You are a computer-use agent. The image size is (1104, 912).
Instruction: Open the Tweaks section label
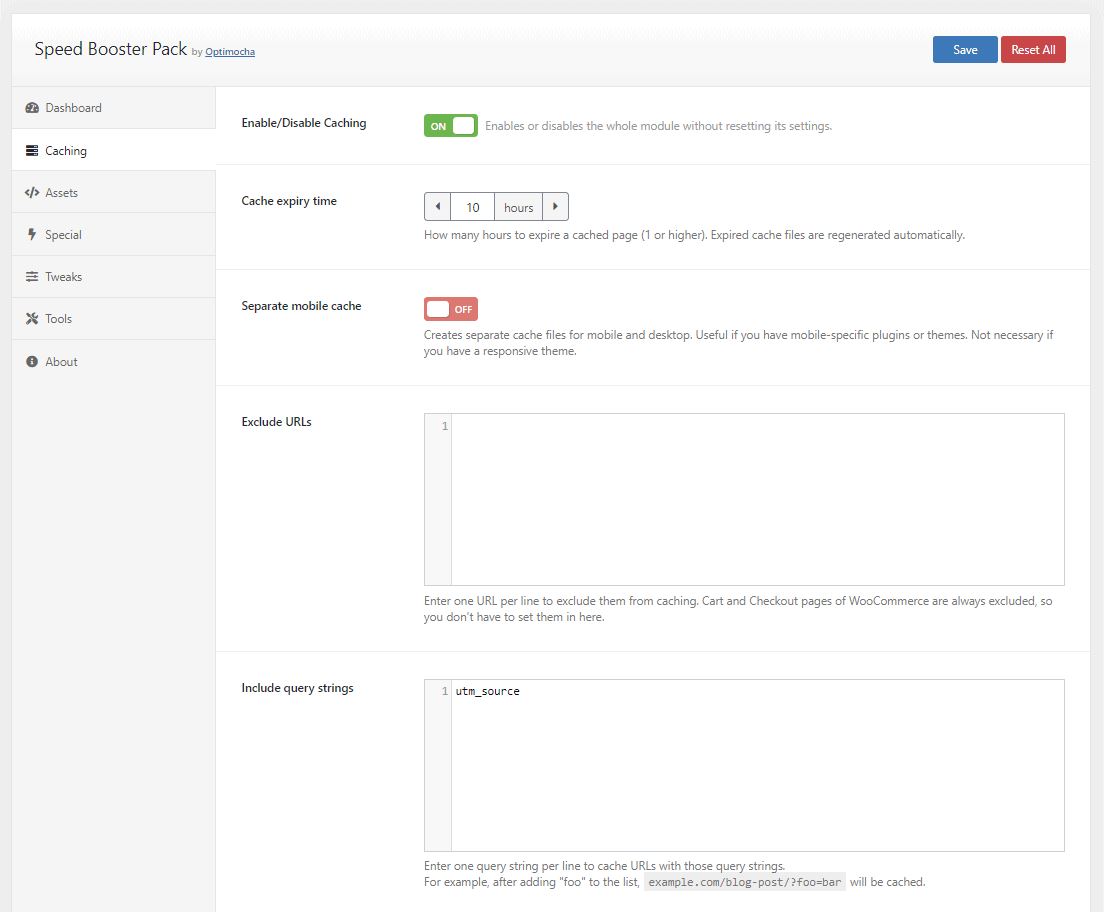tap(63, 277)
